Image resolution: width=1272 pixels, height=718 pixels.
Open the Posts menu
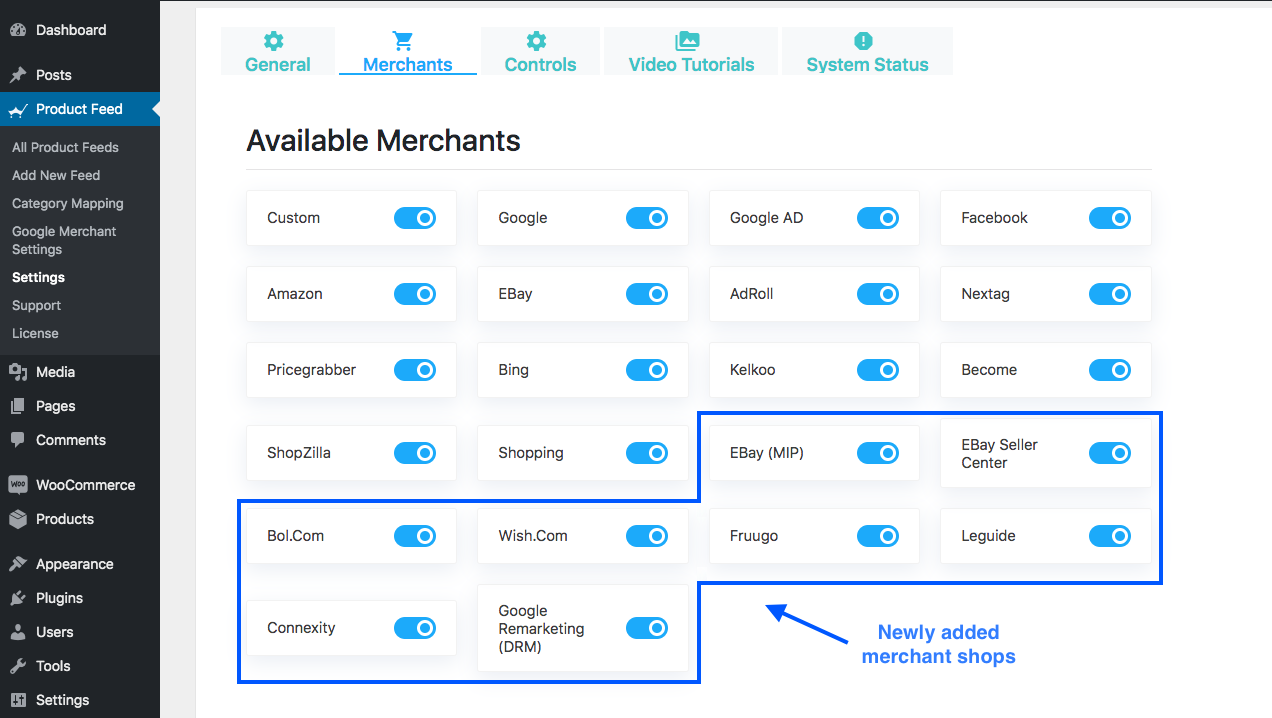[80, 75]
